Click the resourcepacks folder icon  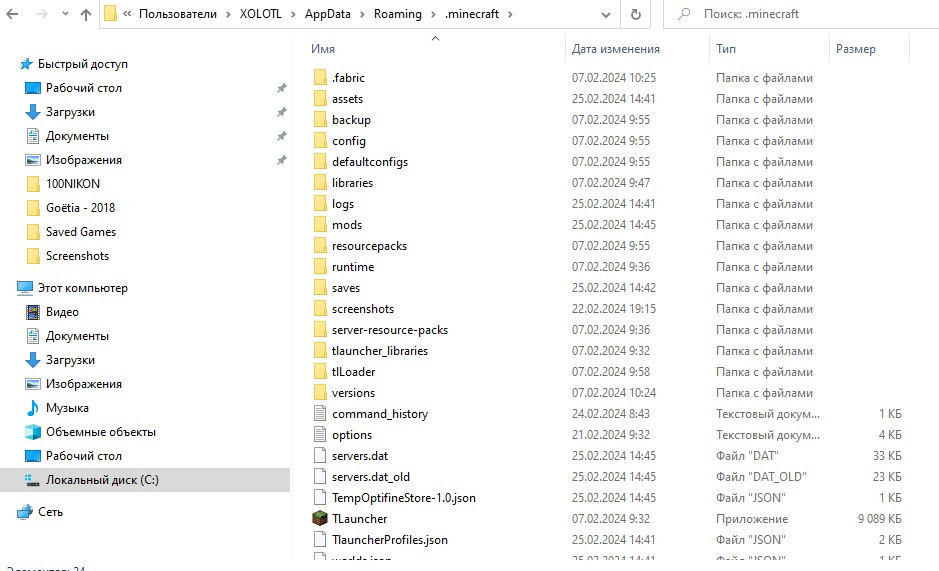coord(320,246)
